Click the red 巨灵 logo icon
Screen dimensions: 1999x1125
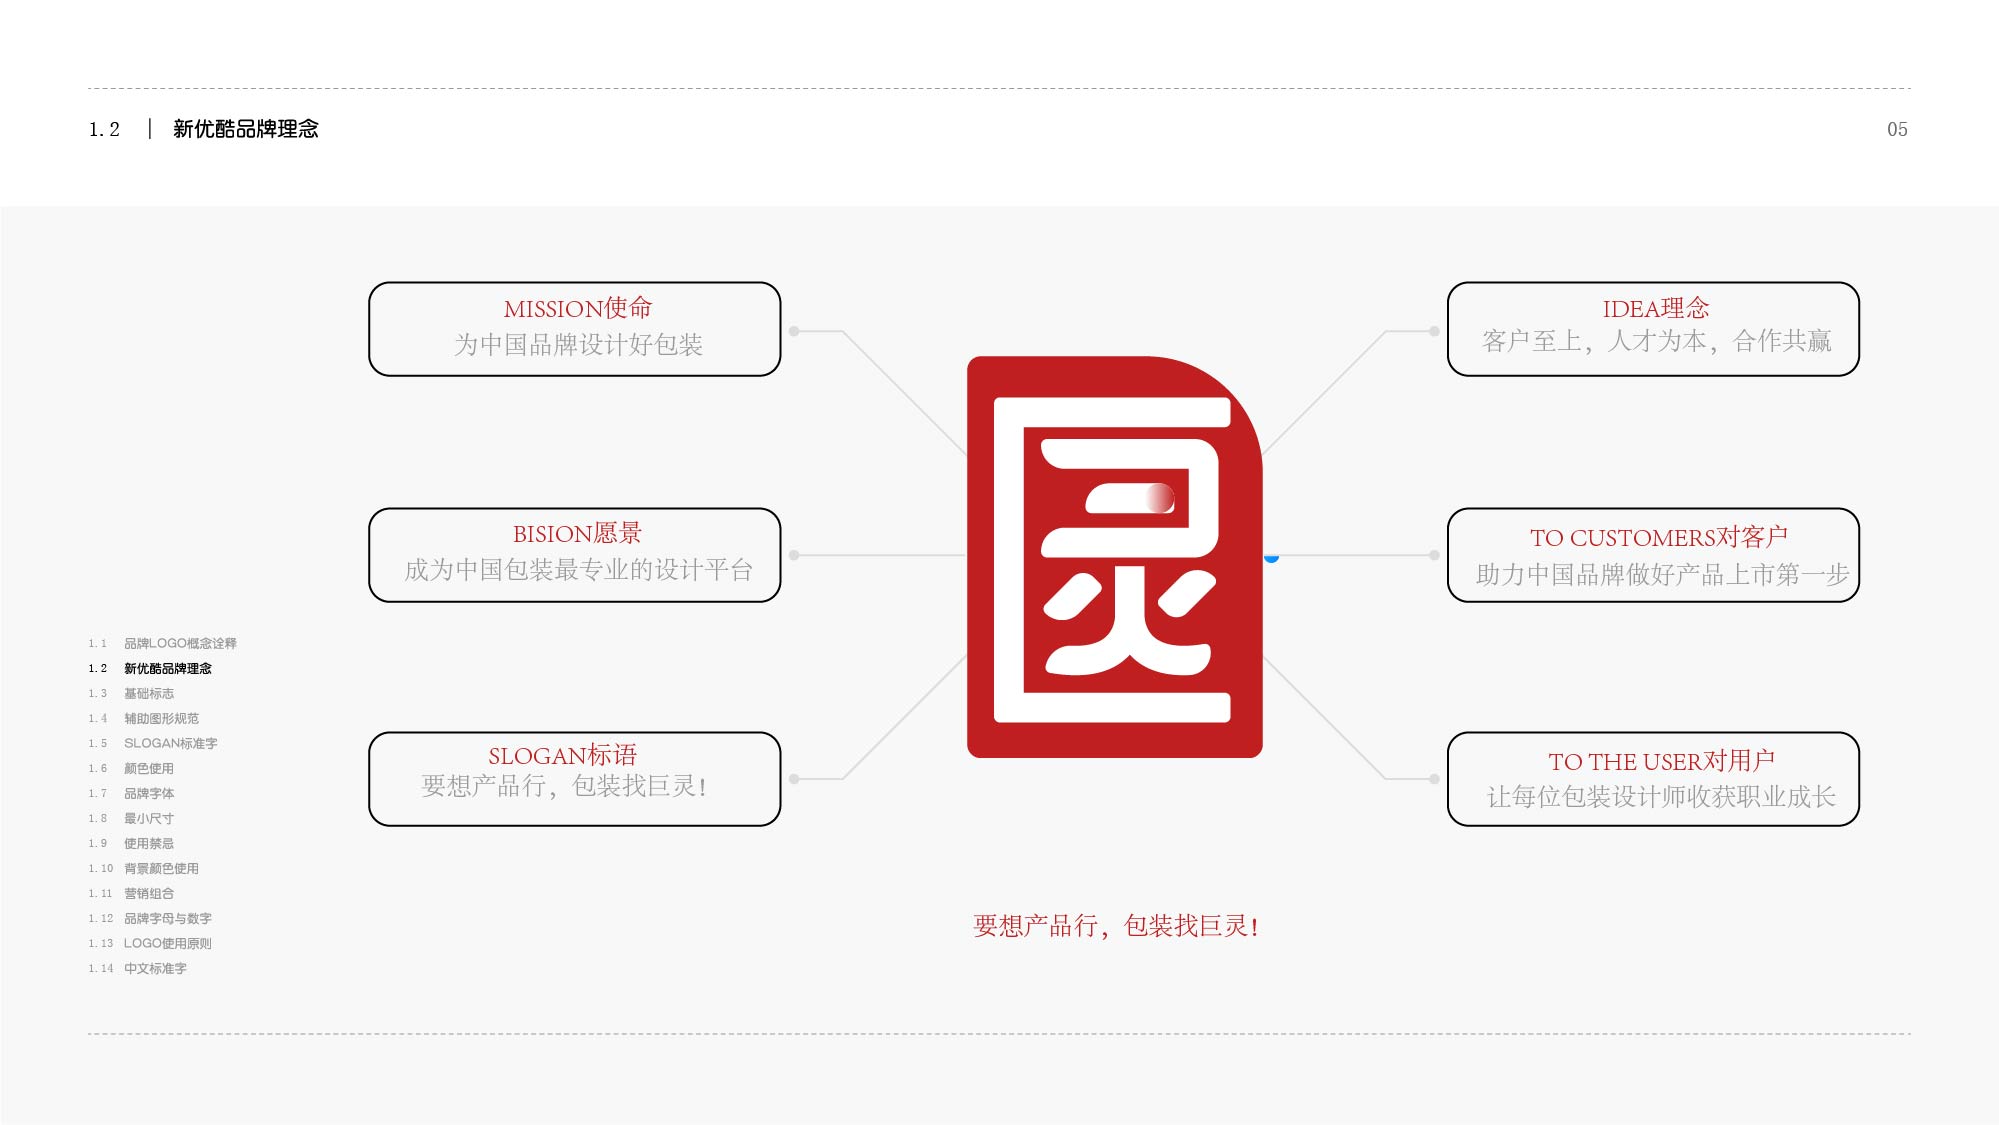(1115, 555)
